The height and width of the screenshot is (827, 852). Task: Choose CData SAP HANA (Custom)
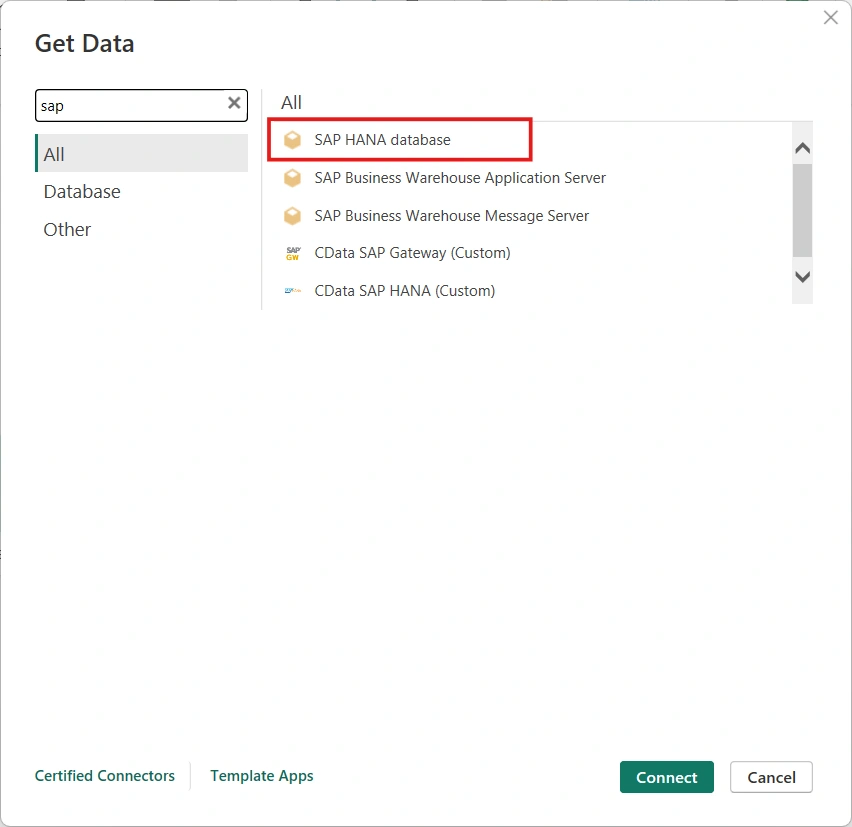(405, 291)
